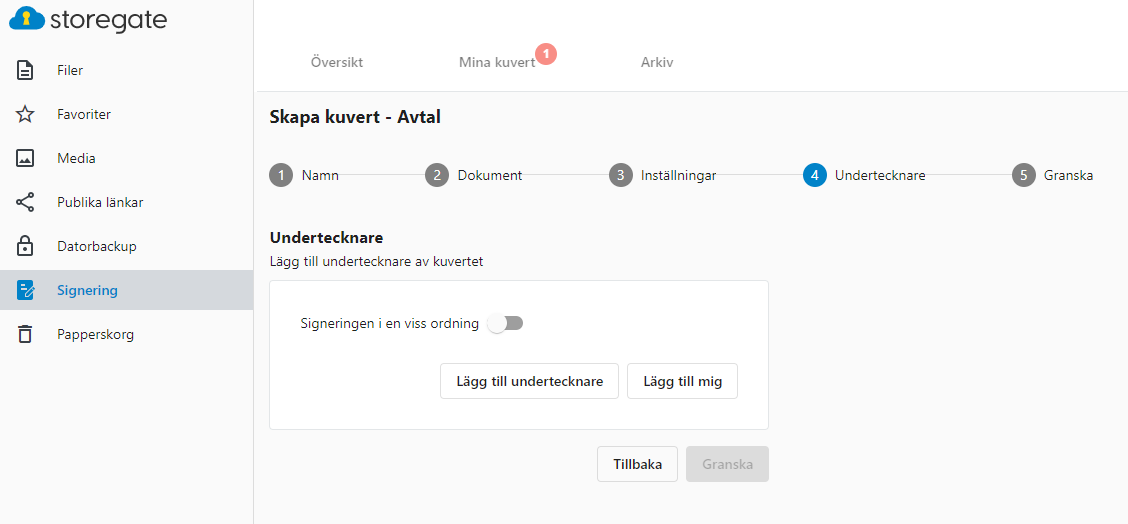Toggle Signeringen i en viss ordning switch

pyautogui.click(x=505, y=324)
